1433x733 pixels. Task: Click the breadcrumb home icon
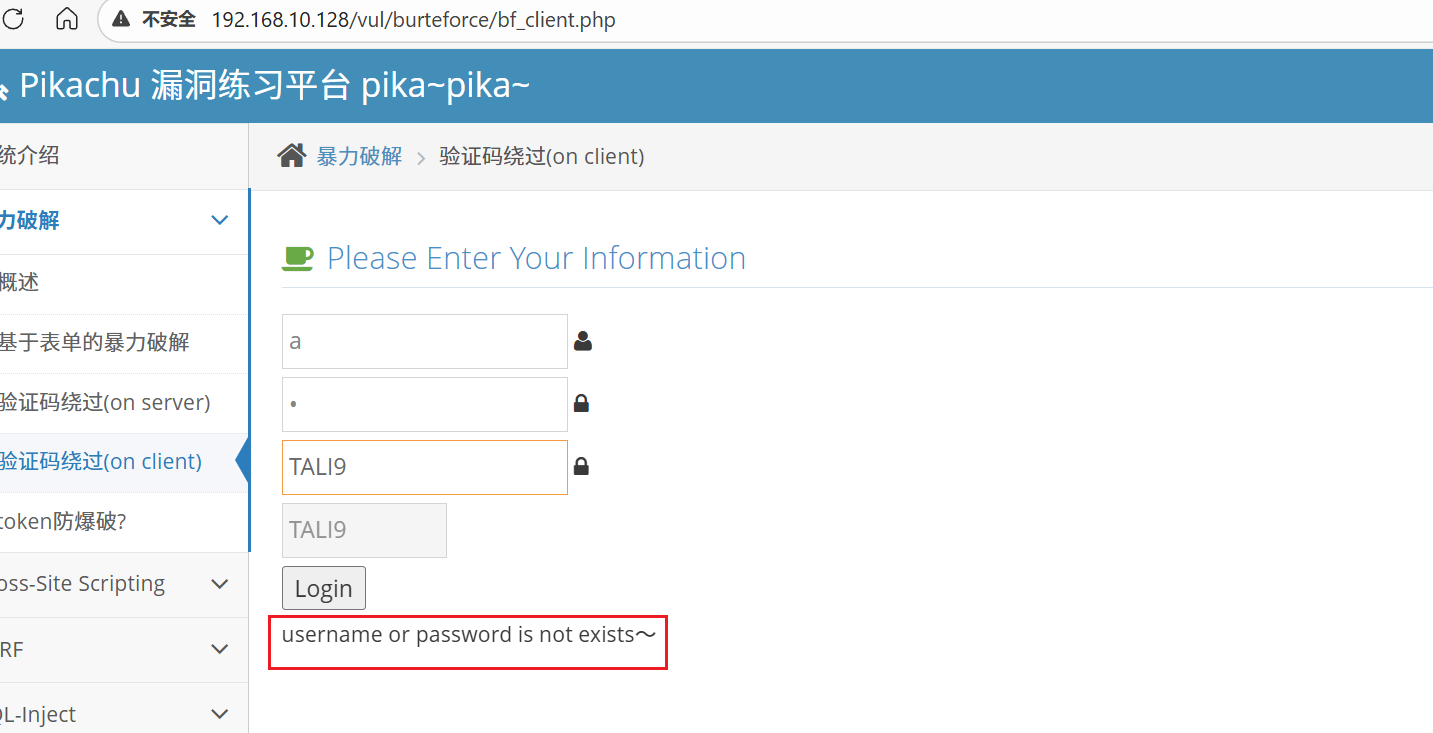pos(291,156)
